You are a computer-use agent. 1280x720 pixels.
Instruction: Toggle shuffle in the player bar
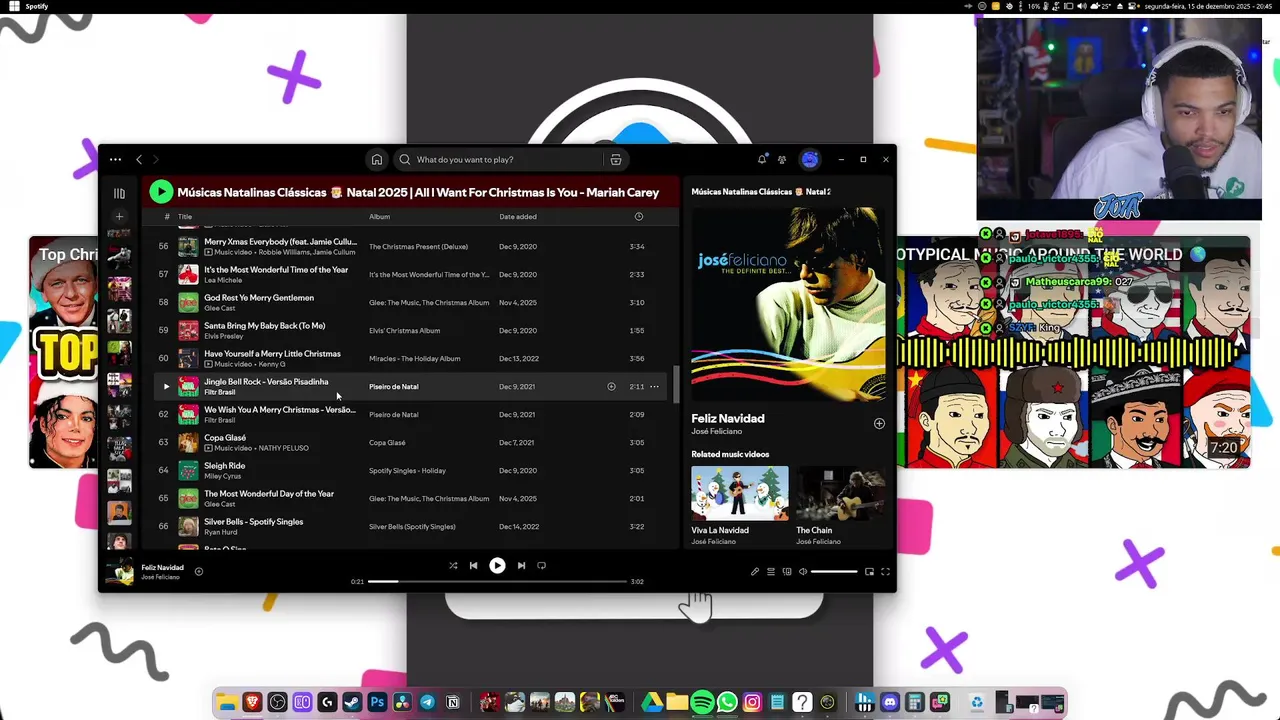click(x=453, y=566)
